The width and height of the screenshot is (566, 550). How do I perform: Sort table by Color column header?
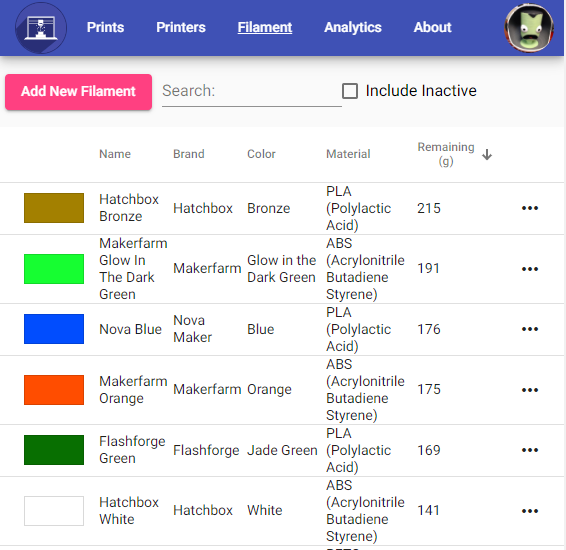click(261, 154)
